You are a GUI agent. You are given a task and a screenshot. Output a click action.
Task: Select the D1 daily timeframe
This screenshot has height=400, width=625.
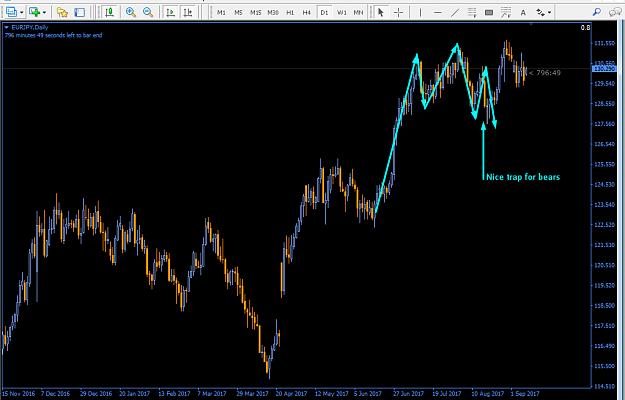(324, 13)
